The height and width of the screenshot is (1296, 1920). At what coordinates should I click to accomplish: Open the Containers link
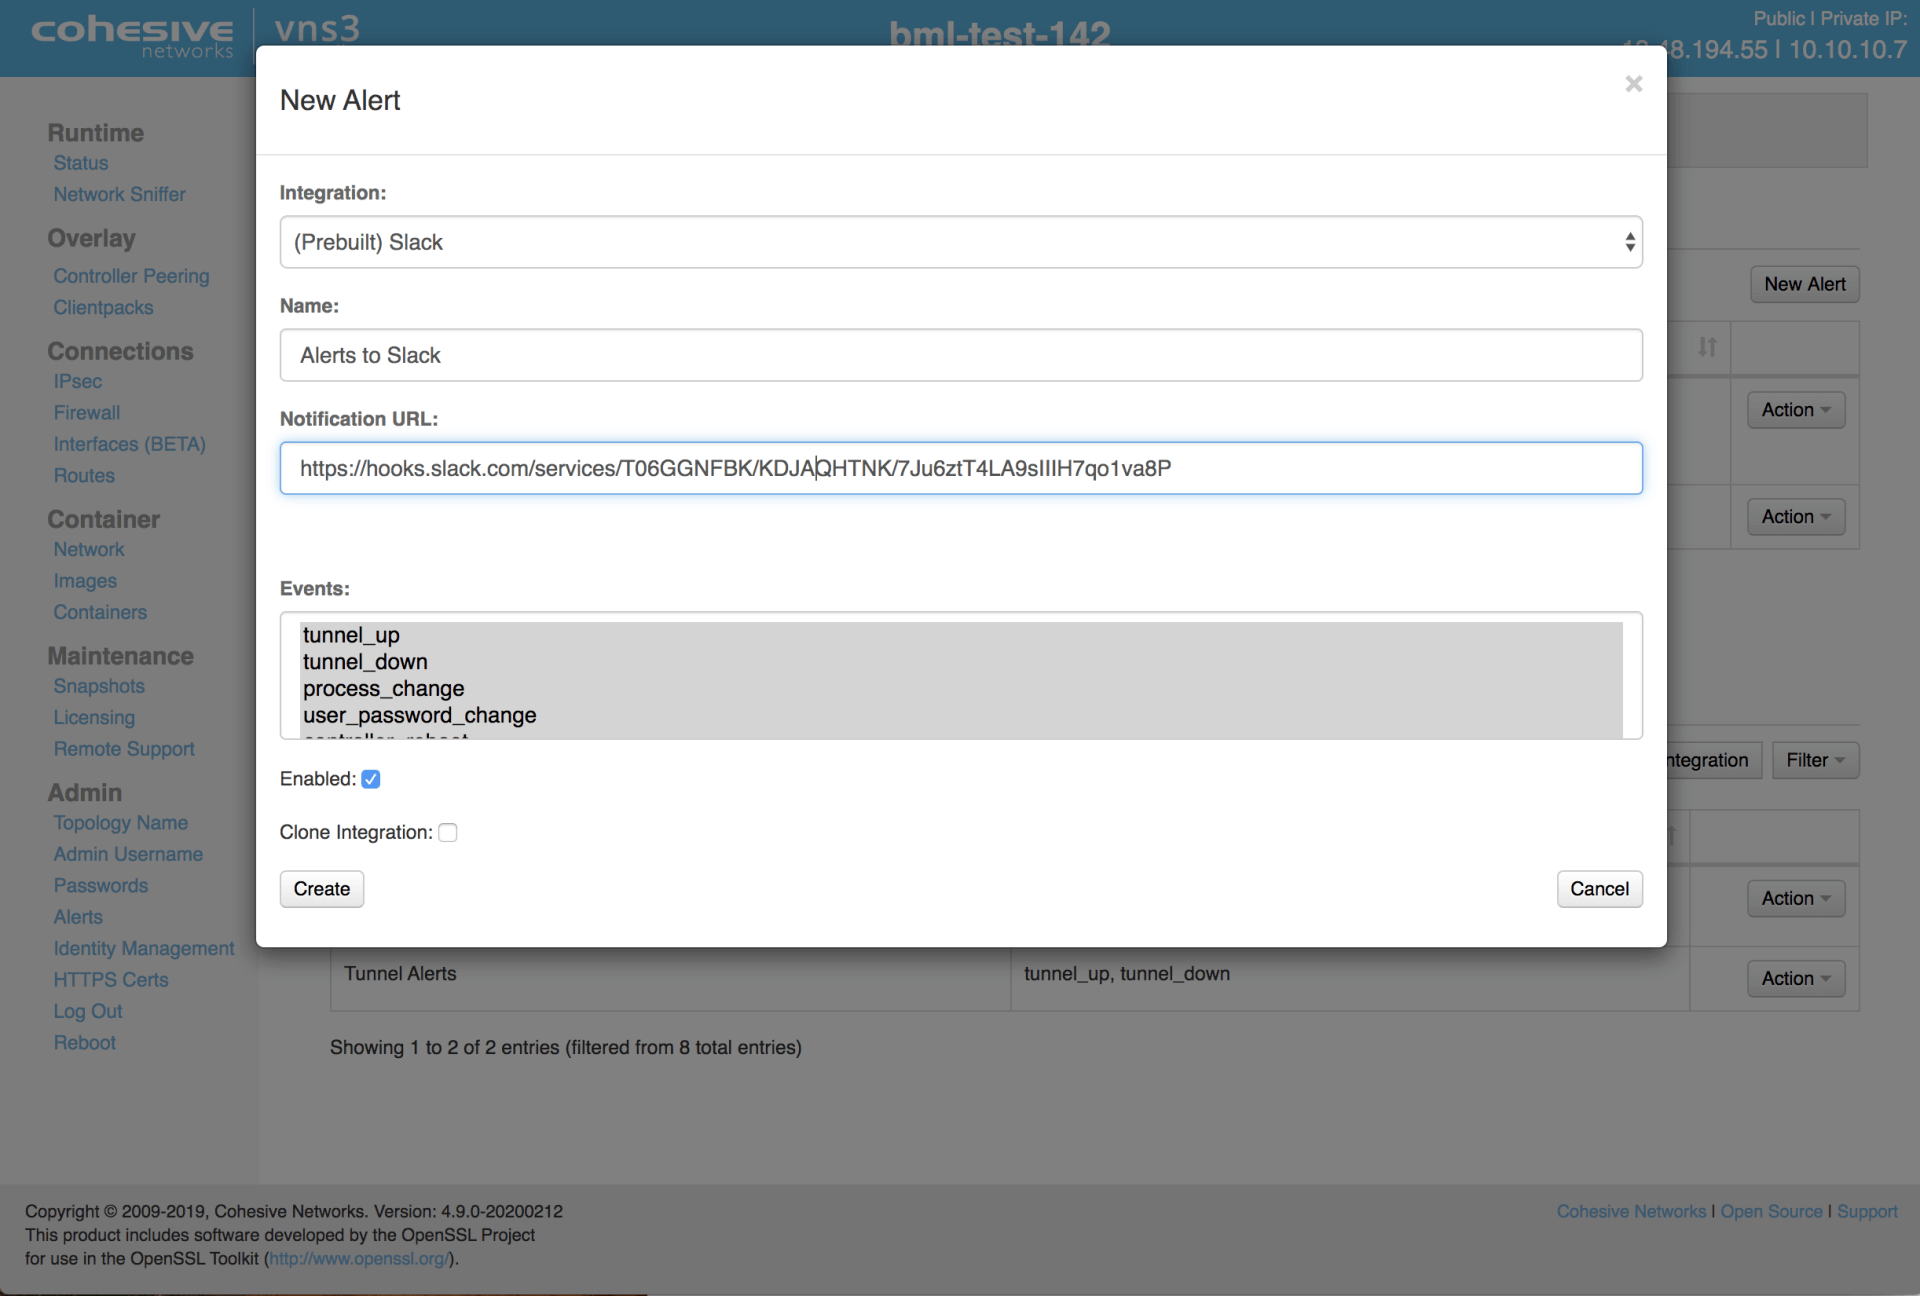[100, 612]
